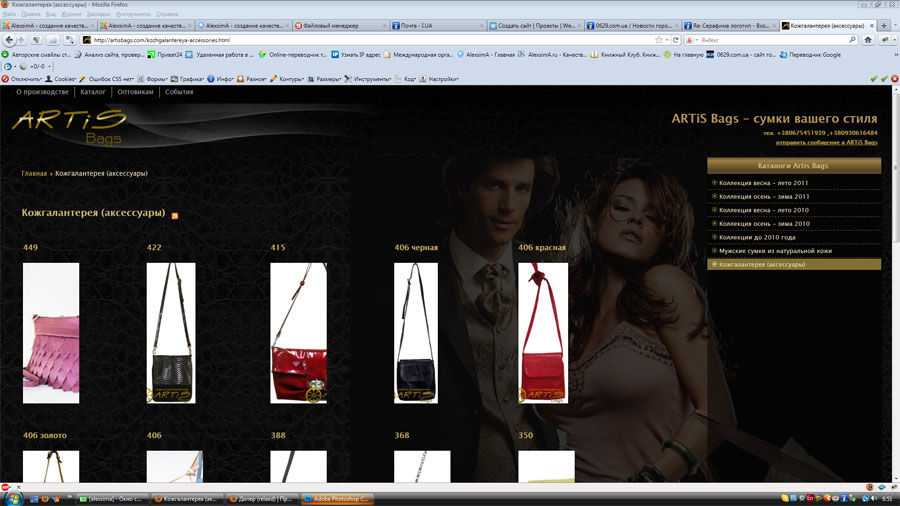Bookmark this page with the star icon
The height and width of the screenshot is (506, 900).
[x=659, y=40]
